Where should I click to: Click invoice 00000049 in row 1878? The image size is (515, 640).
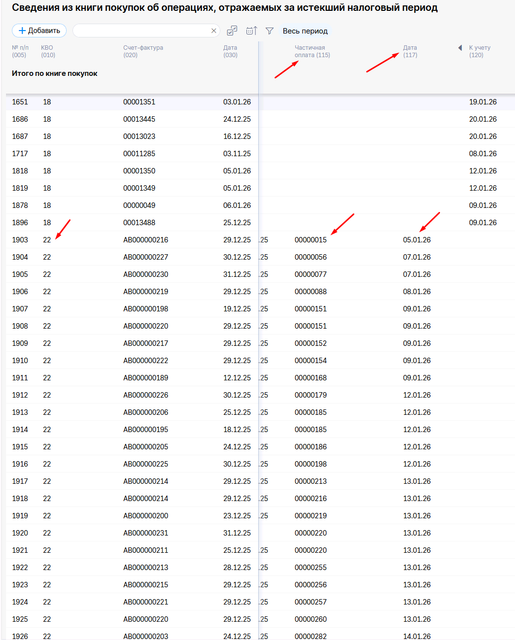(x=139, y=205)
